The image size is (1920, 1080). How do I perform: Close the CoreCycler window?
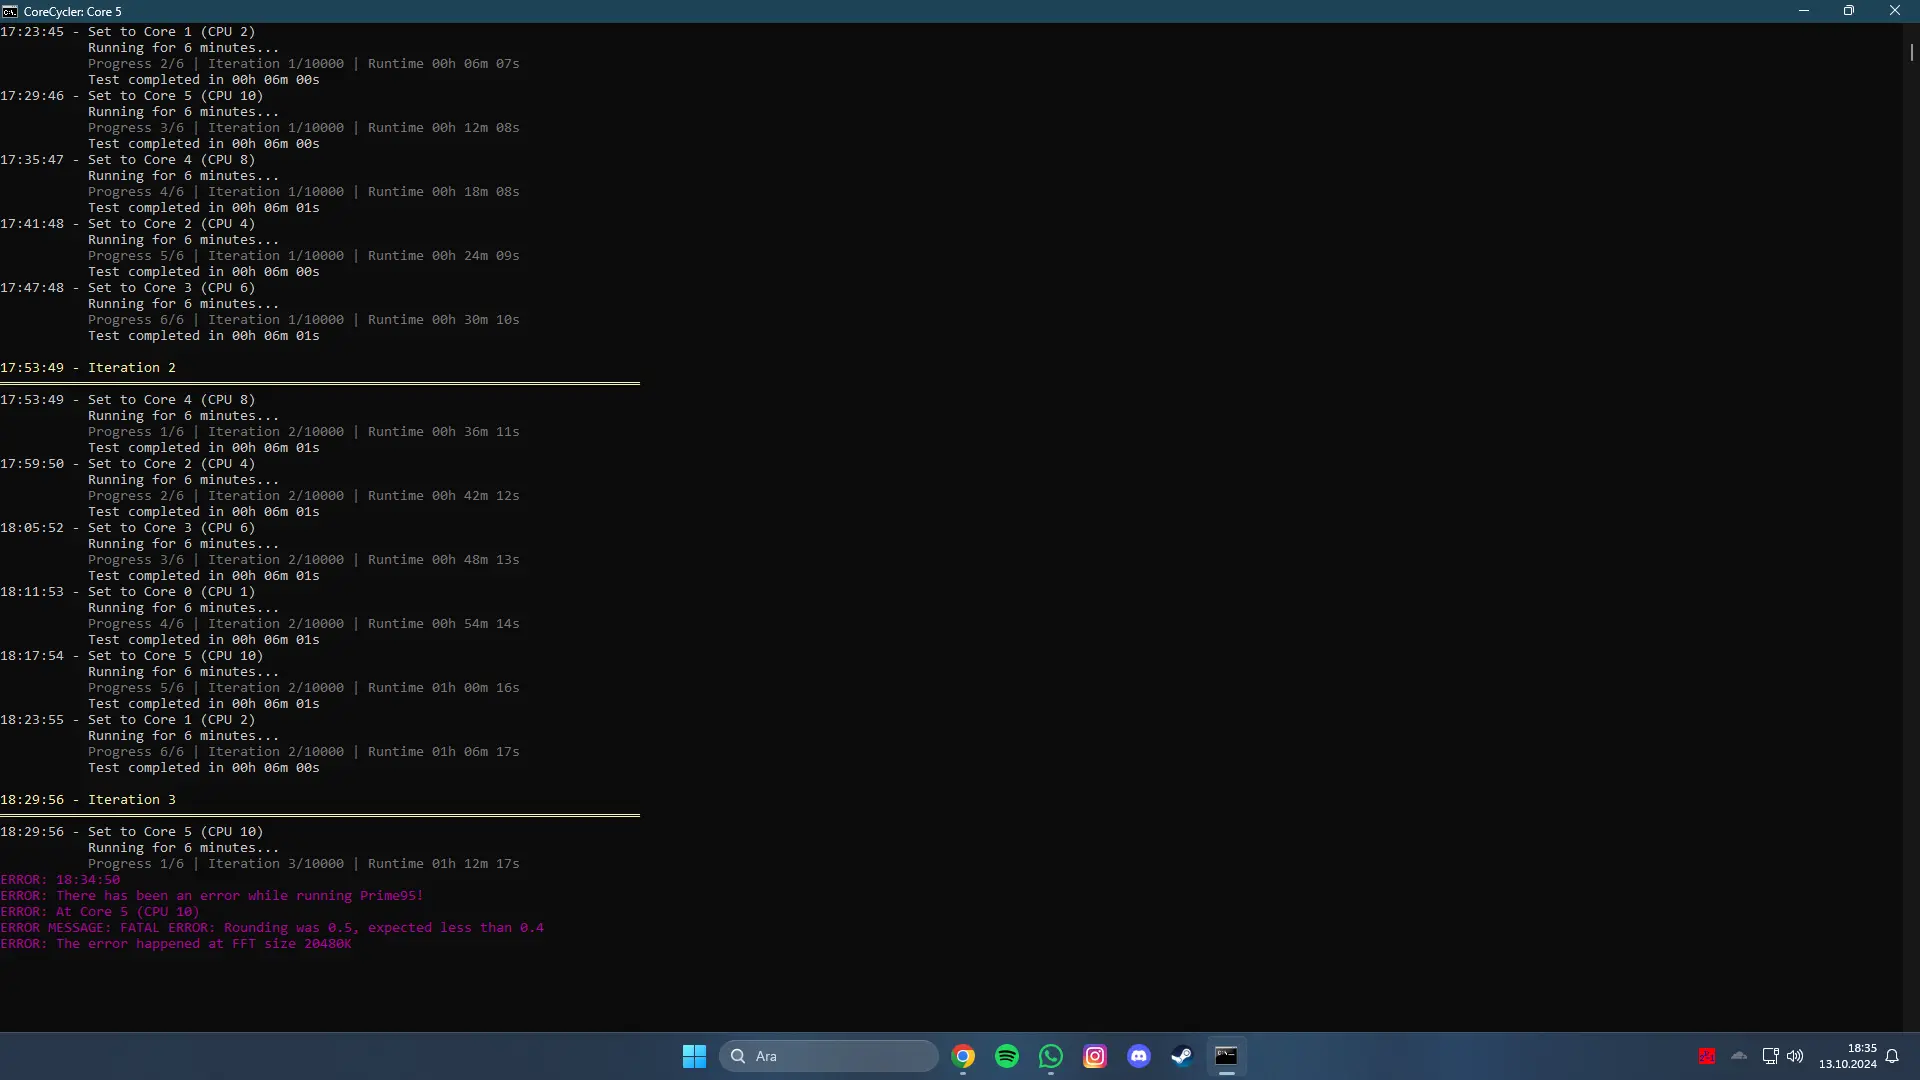1895,11
